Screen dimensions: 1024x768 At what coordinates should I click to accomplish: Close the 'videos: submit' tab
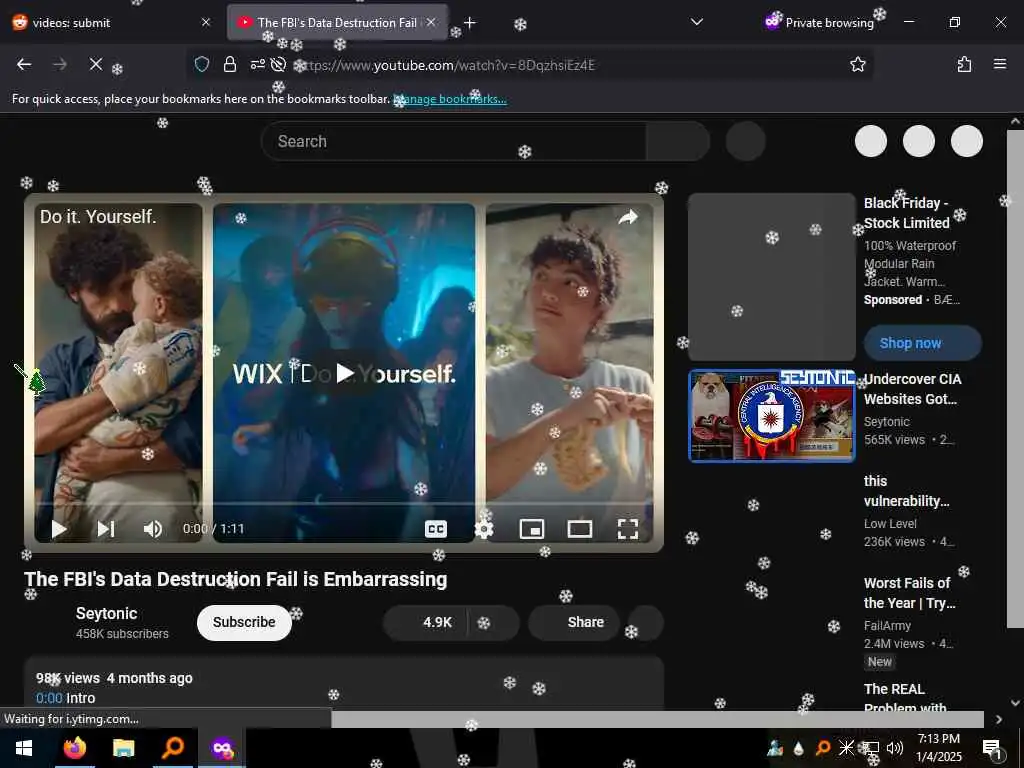click(x=206, y=22)
